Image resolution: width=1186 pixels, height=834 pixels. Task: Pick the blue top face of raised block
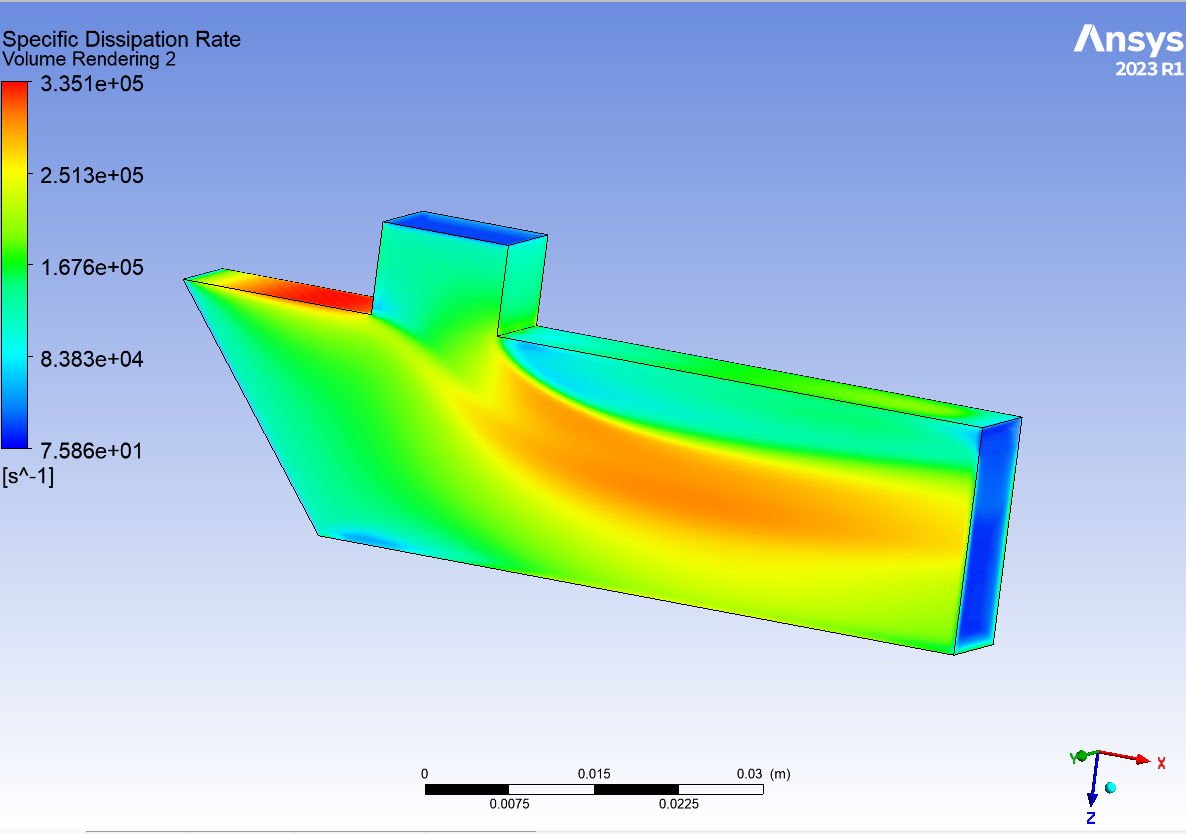[465, 229]
